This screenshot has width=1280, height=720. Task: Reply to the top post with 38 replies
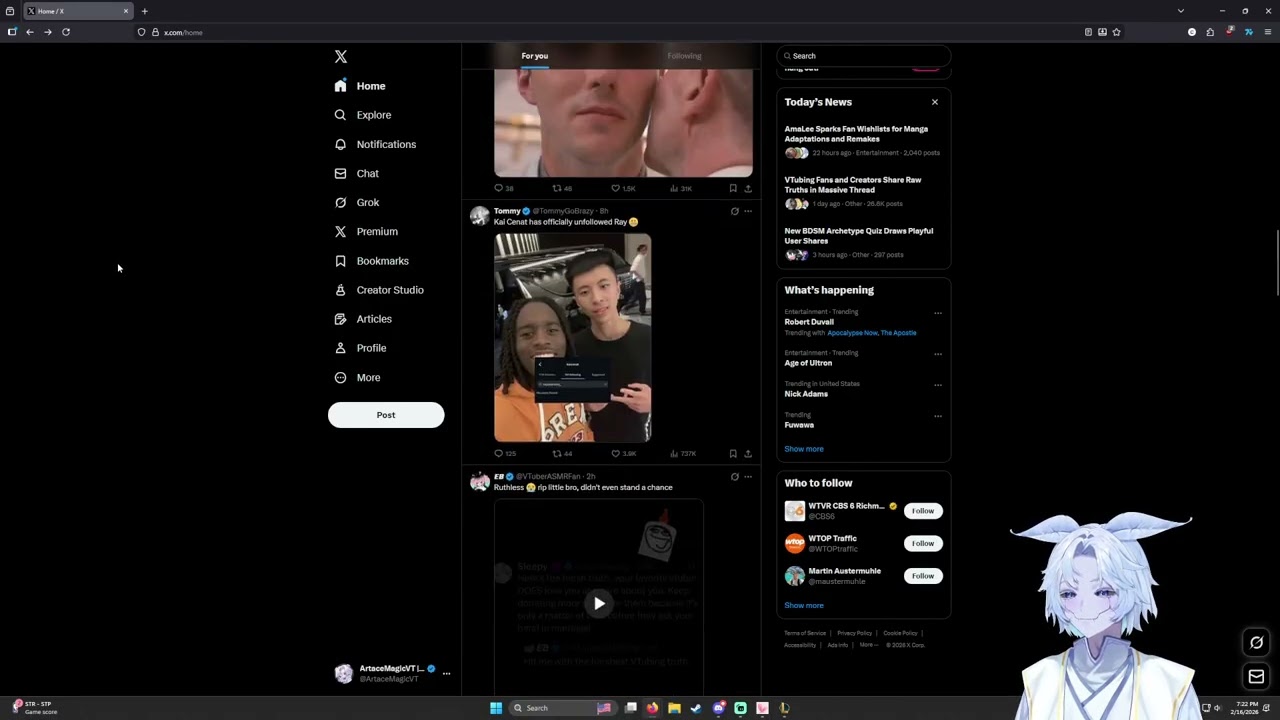click(504, 188)
